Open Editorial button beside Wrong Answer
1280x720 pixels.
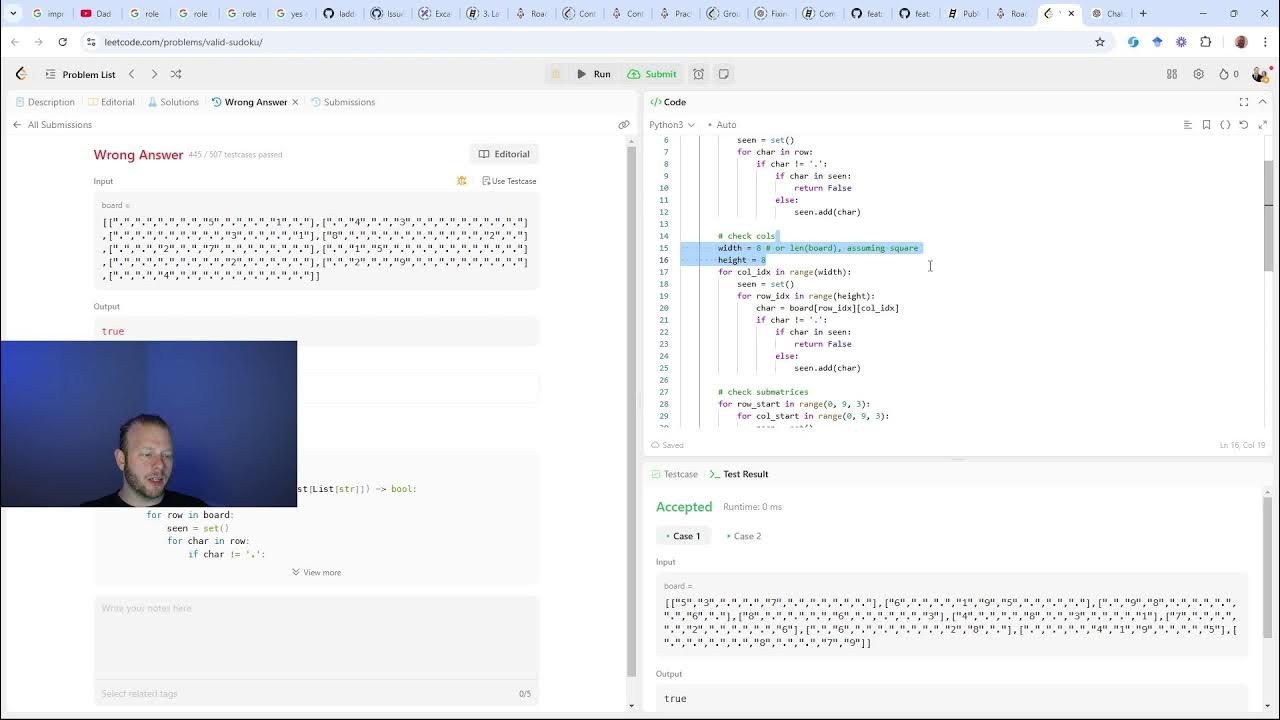pos(504,154)
